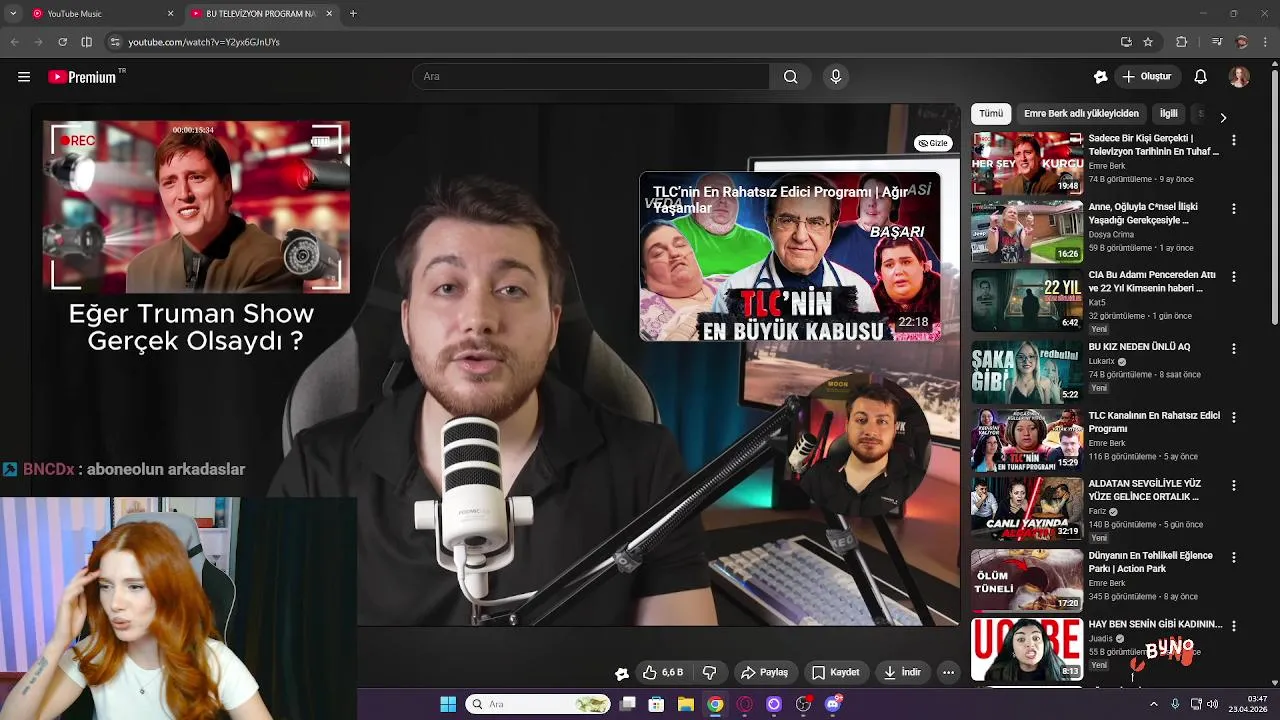The image size is (1280, 720).
Task: Click YouTube search input field
Action: [590, 76]
